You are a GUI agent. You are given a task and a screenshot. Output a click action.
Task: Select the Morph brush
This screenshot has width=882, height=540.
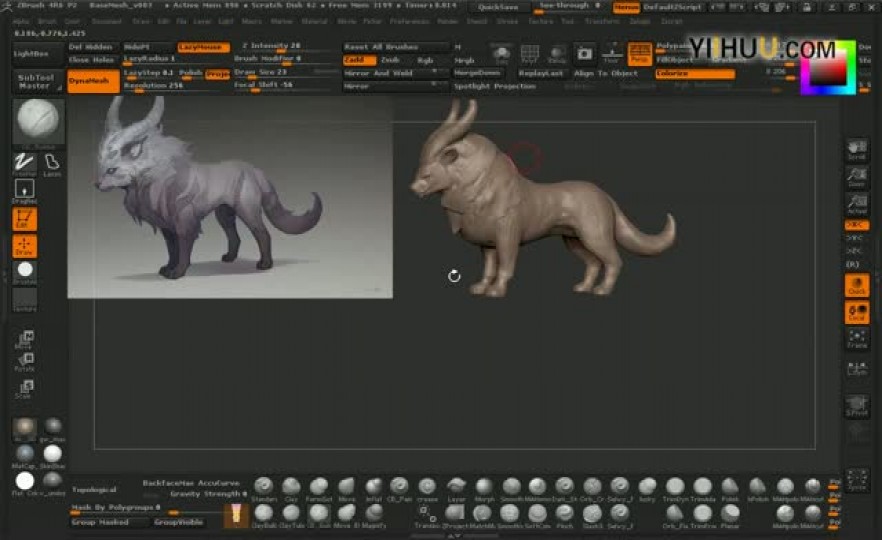tap(484, 489)
